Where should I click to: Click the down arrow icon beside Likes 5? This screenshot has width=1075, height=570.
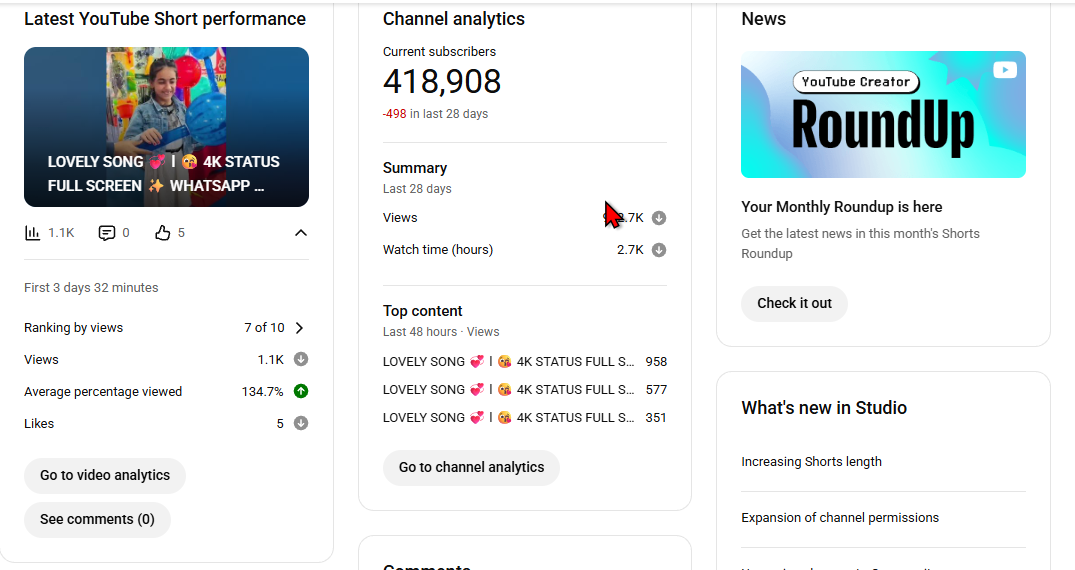301,424
